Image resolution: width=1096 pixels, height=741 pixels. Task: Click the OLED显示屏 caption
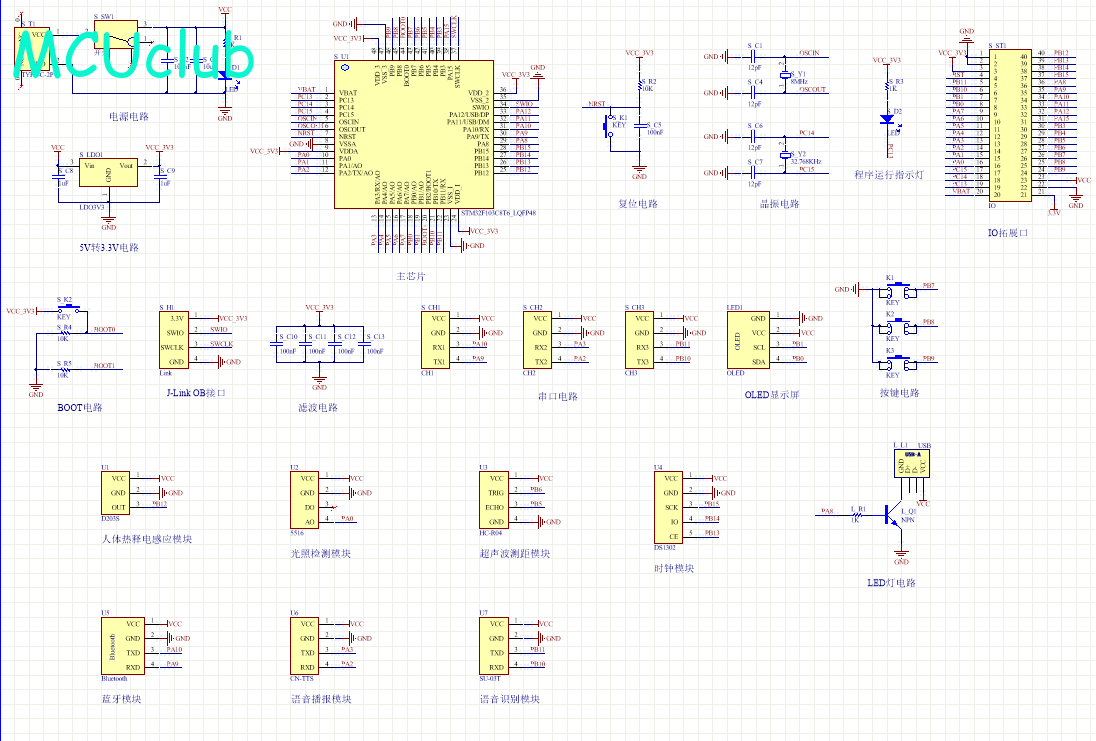[772, 394]
